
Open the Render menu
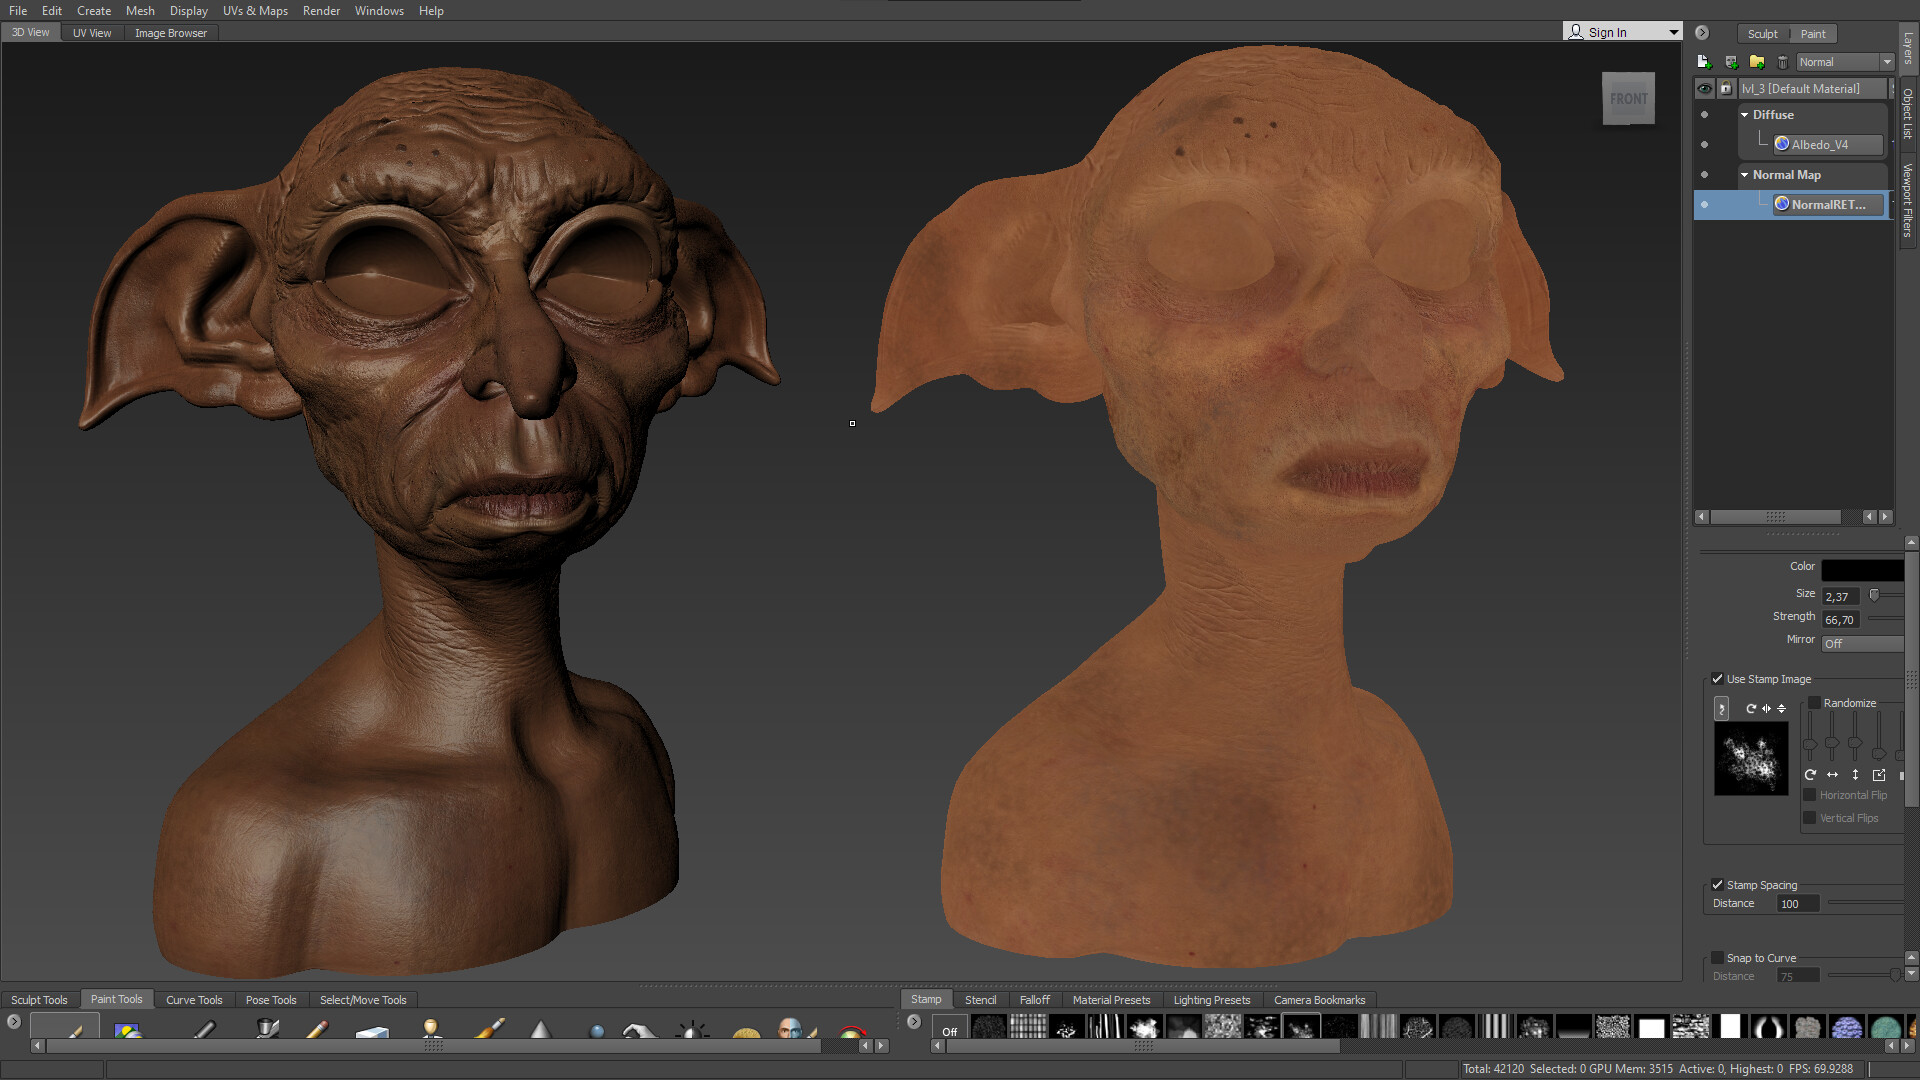click(321, 10)
